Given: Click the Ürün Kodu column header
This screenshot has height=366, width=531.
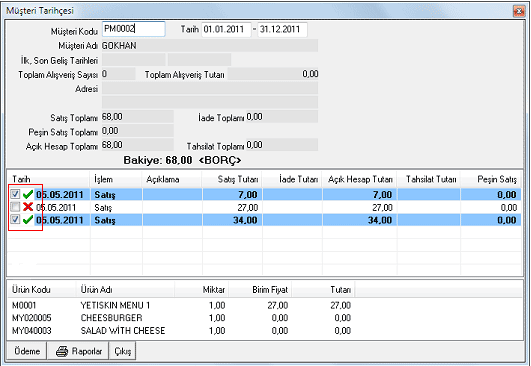Looking at the screenshot, I should [x=42, y=290].
